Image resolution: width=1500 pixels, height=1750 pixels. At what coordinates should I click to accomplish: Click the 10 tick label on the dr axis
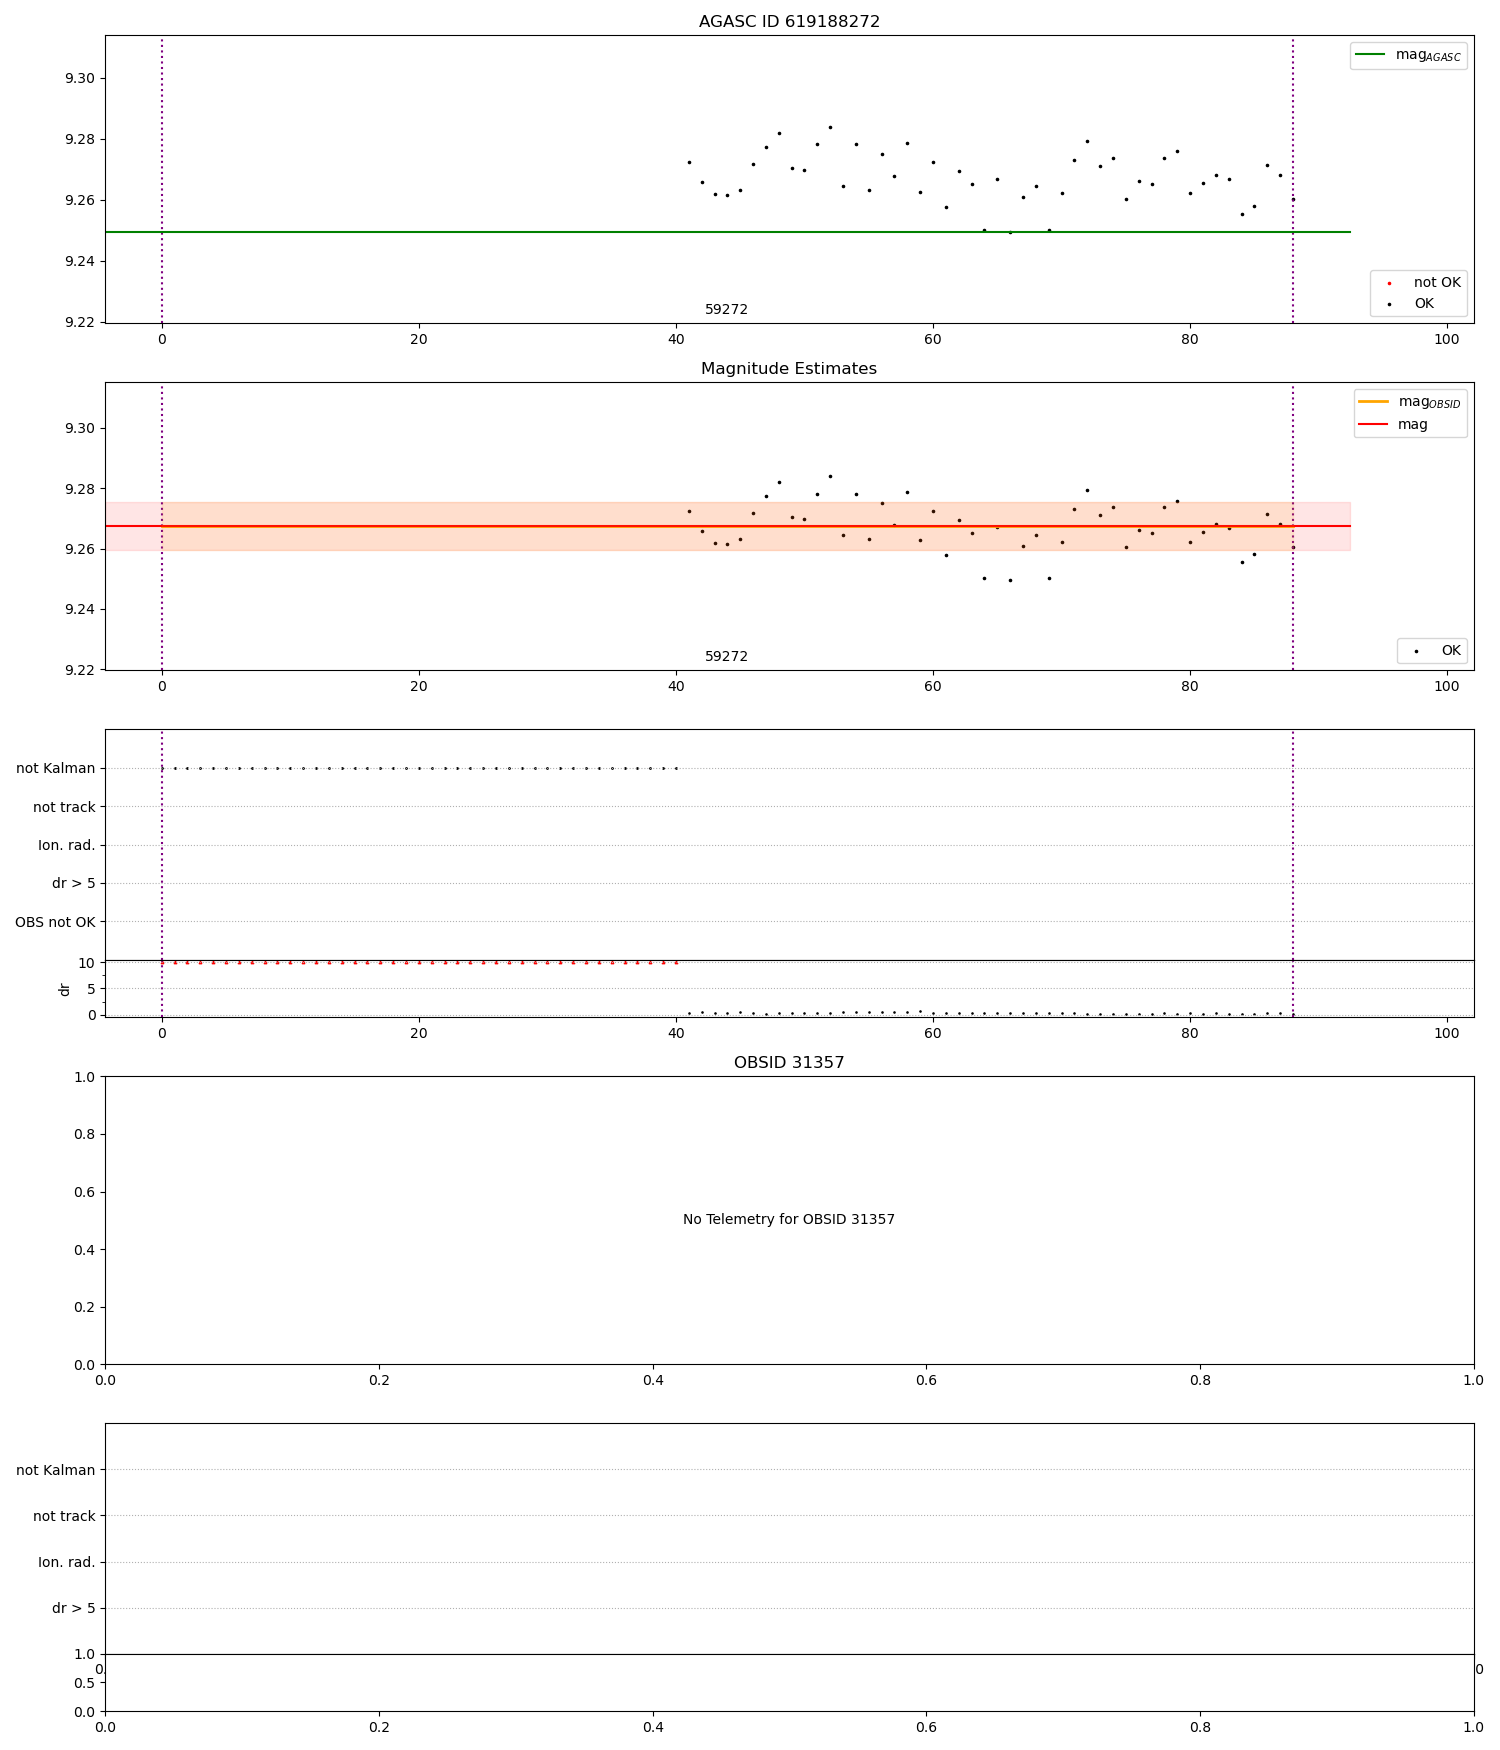pos(87,963)
